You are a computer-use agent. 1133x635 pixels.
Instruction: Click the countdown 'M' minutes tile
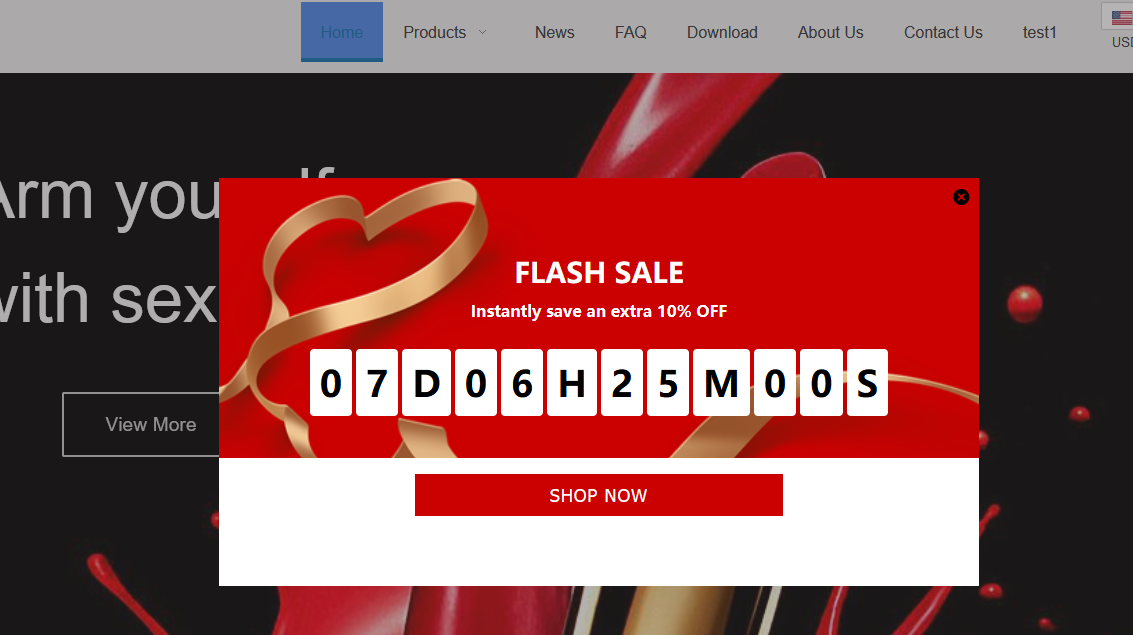click(720, 382)
